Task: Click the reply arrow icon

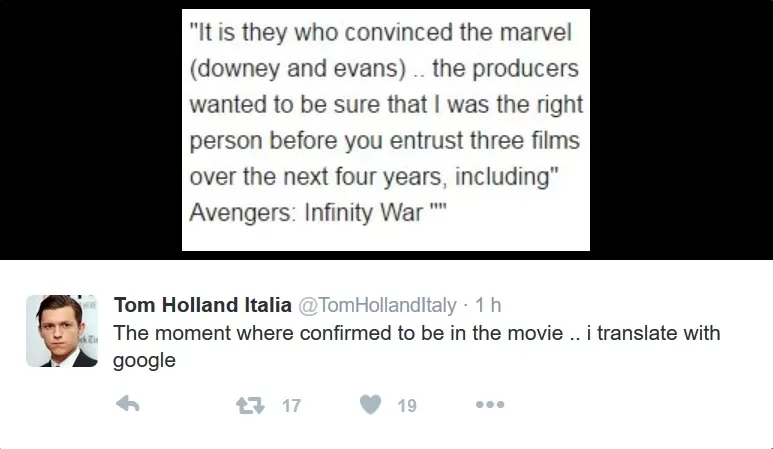Action: tap(128, 405)
